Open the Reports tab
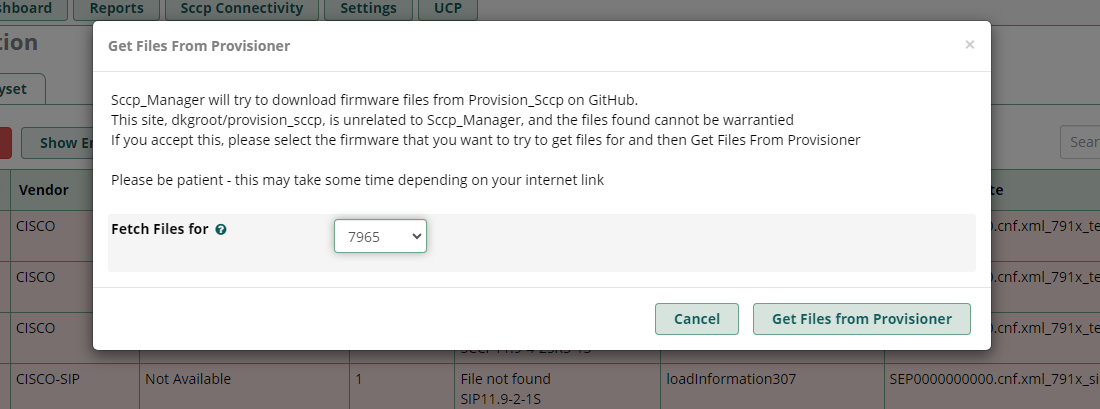This screenshot has height=409, width=1100. (116, 9)
